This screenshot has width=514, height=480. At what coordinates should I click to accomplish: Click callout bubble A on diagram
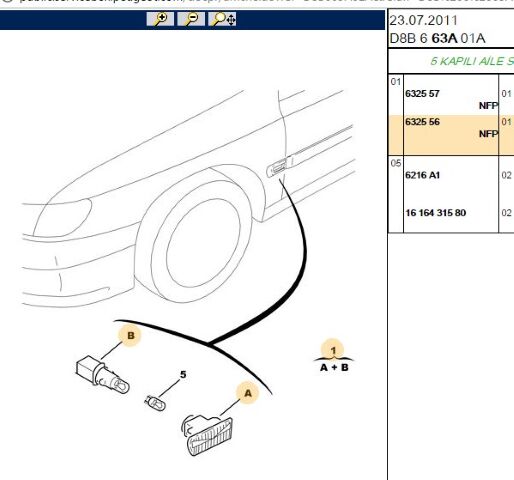(248, 394)
